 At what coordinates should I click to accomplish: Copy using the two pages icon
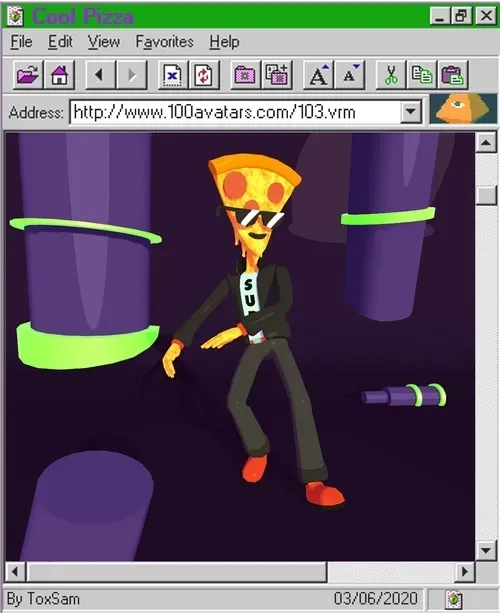click(x=422, y=74)
